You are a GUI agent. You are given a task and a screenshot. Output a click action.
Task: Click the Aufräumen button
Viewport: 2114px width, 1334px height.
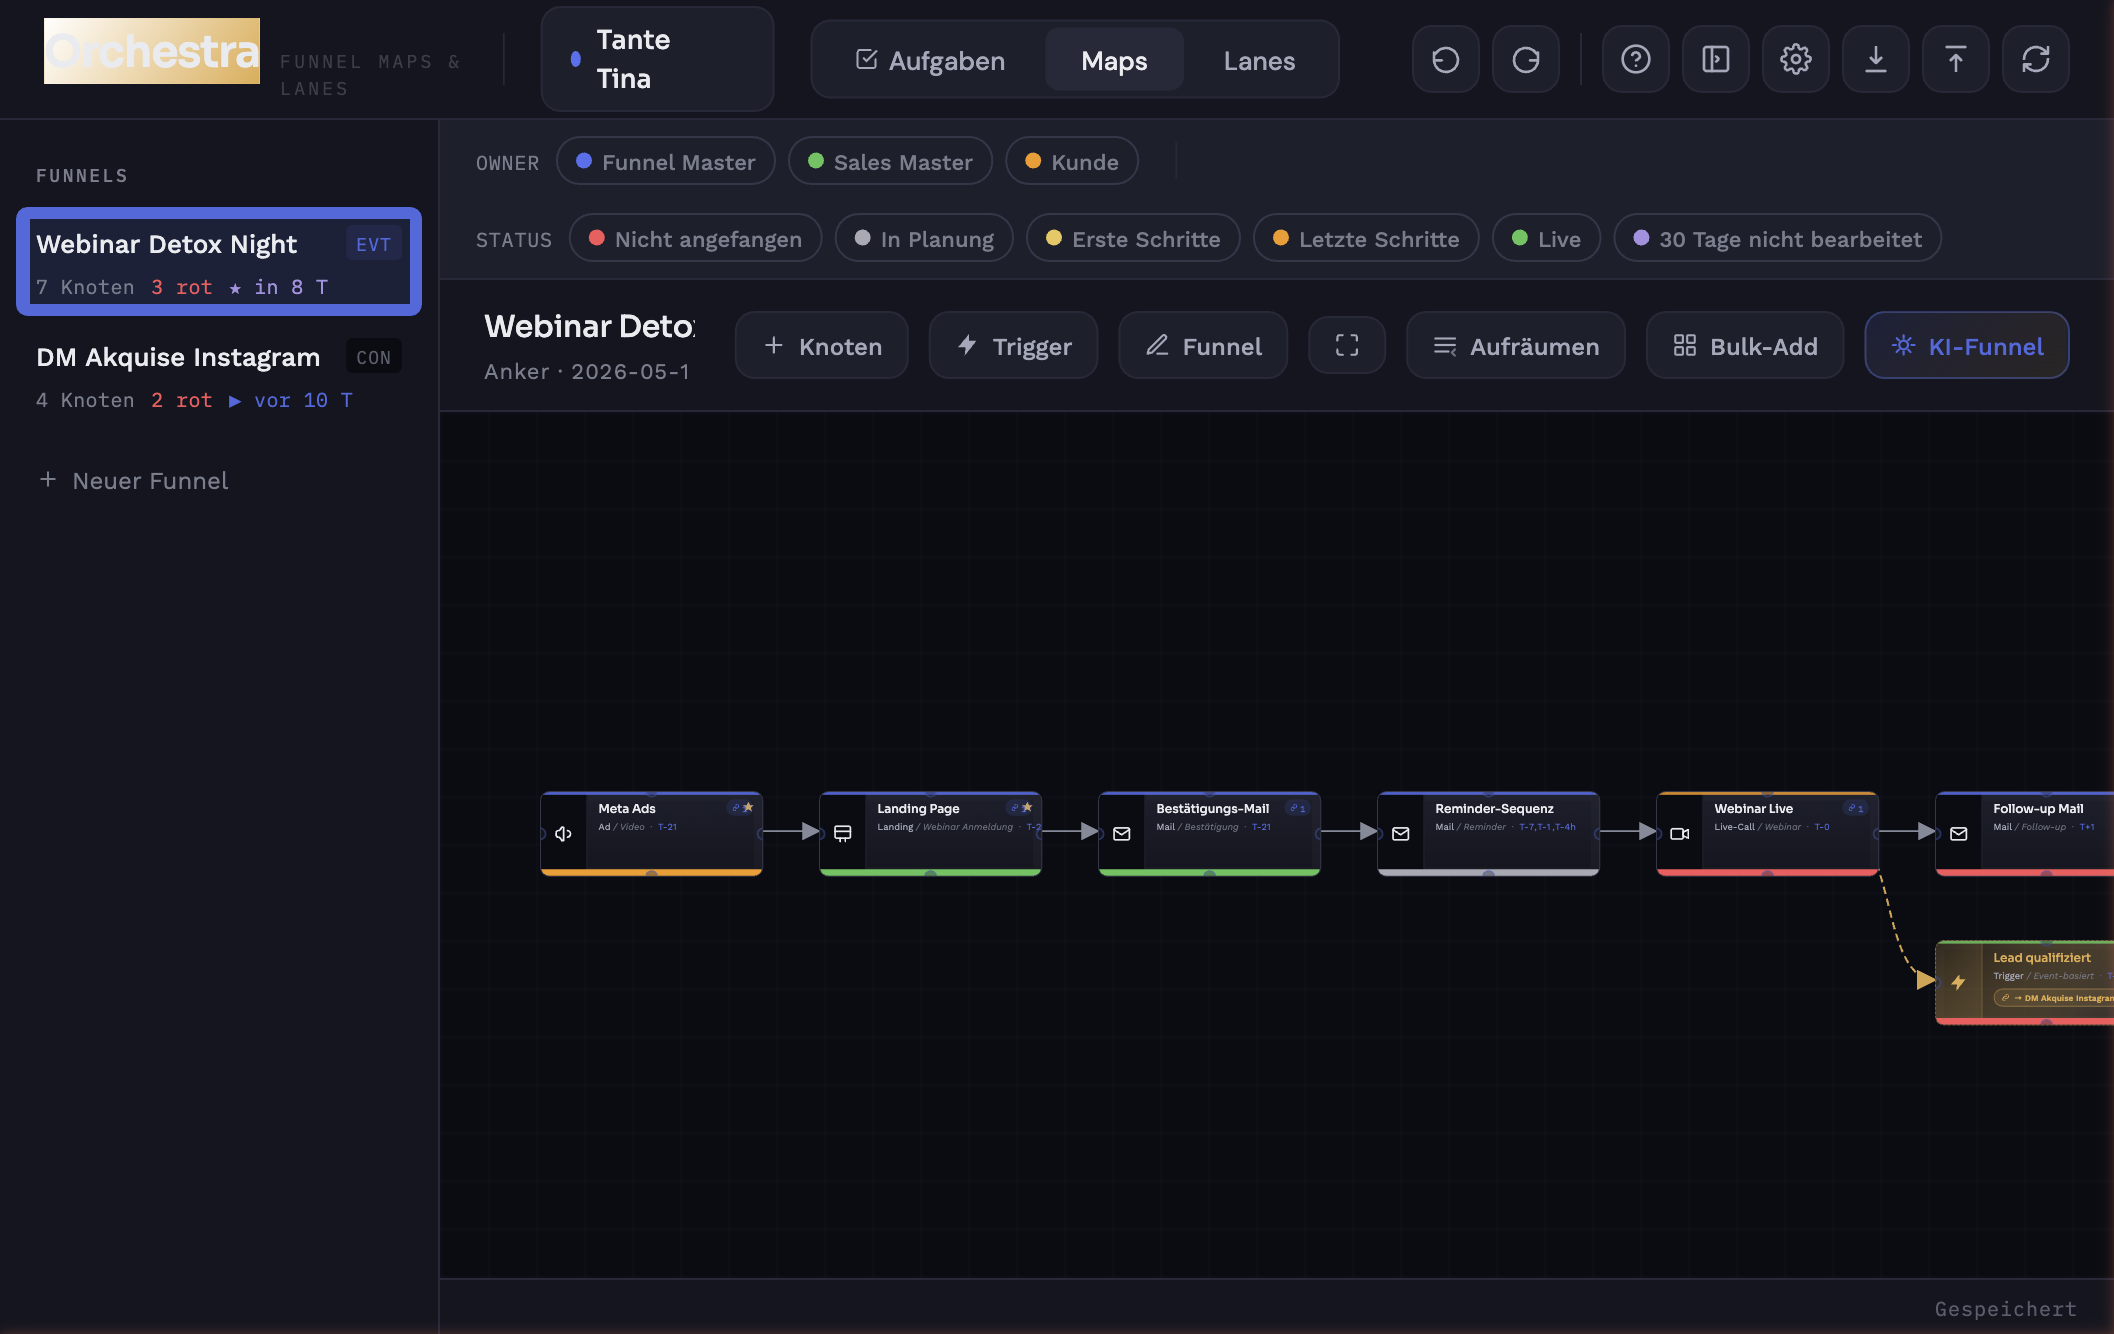pos(1516,346)
